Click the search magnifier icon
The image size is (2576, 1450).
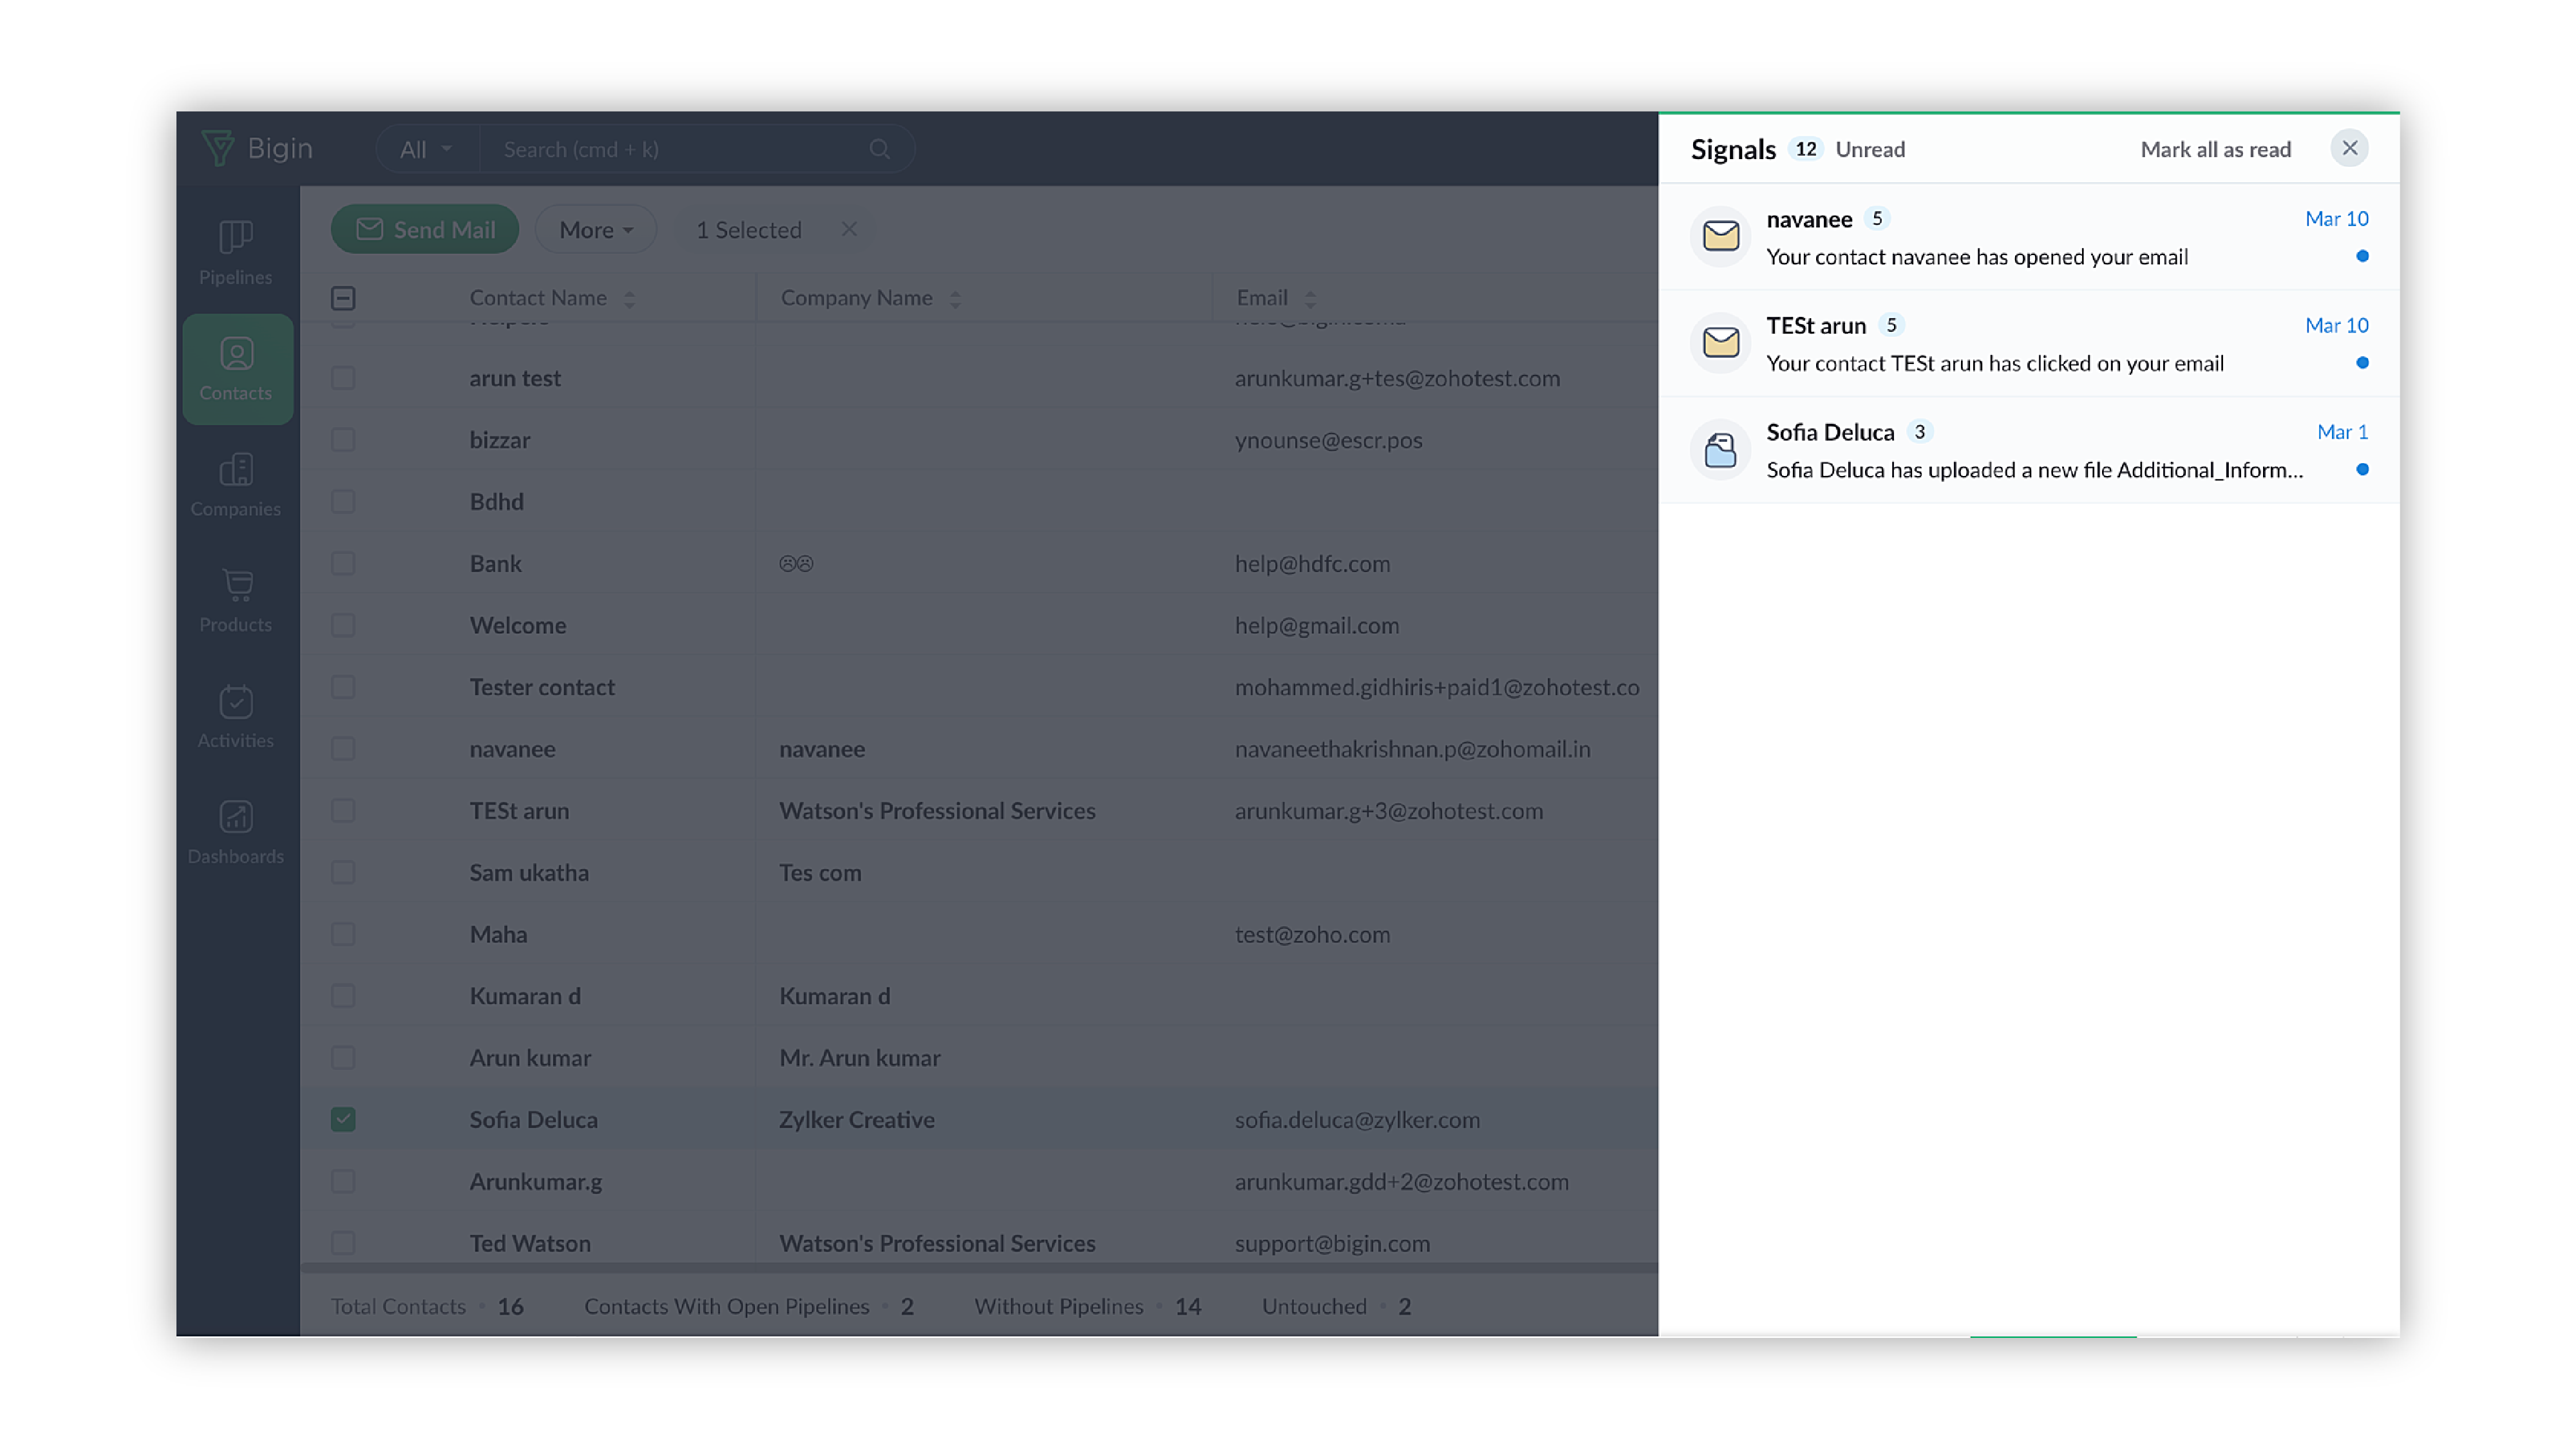click(879, 148)
